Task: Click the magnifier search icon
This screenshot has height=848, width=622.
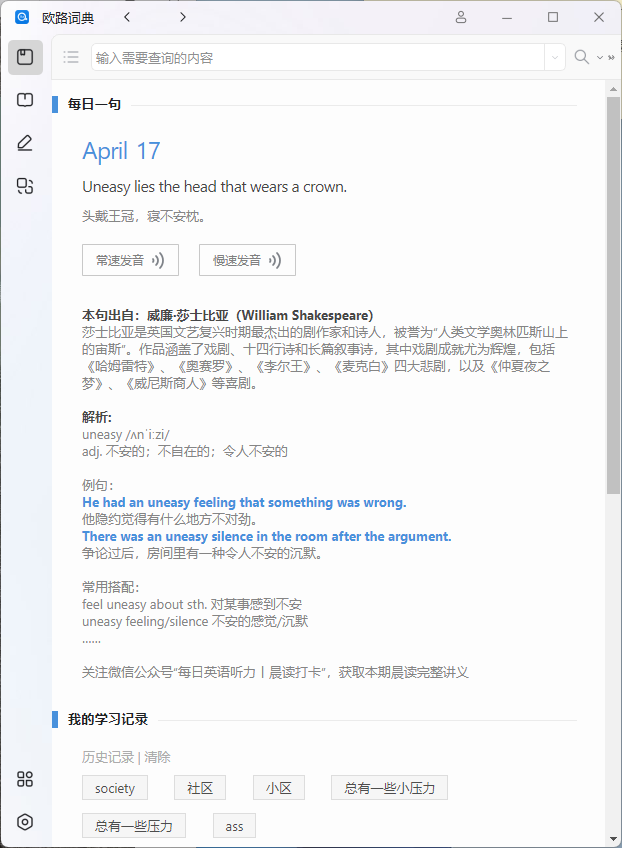Action: [581, 57]
